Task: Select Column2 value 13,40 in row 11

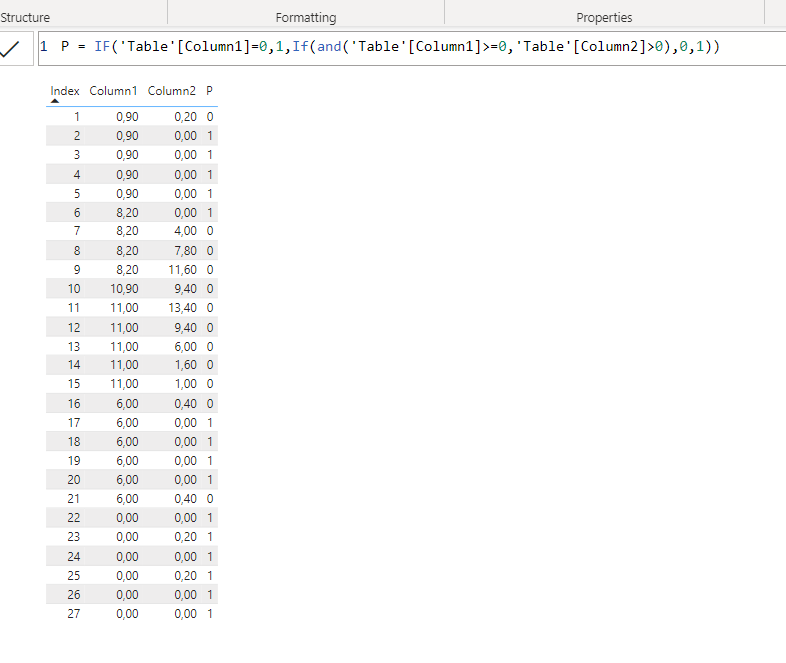Action: tap(182, 308)
